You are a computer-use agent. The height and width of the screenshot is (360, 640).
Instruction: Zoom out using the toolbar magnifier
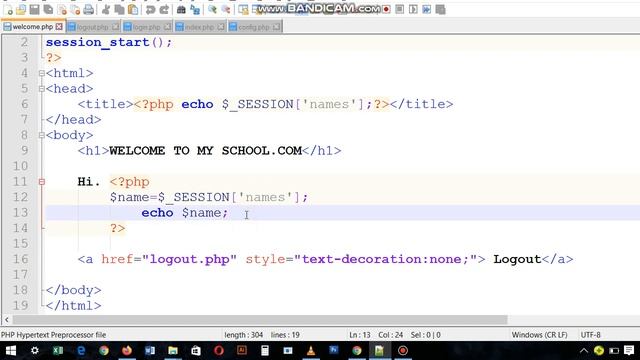226,9
